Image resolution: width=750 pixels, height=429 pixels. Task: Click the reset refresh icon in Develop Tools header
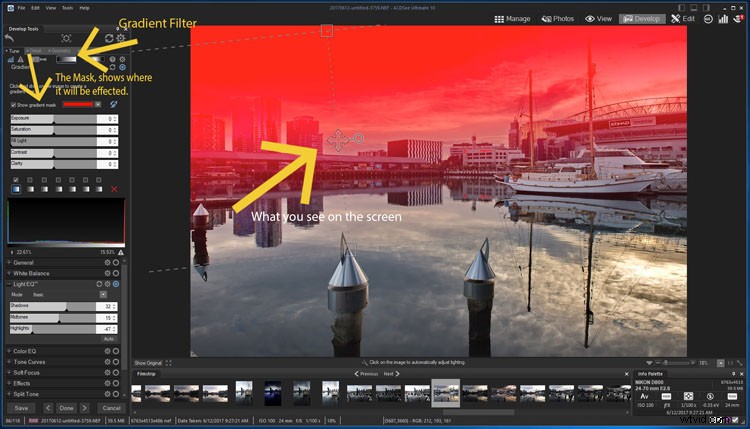tap(109, 38)
